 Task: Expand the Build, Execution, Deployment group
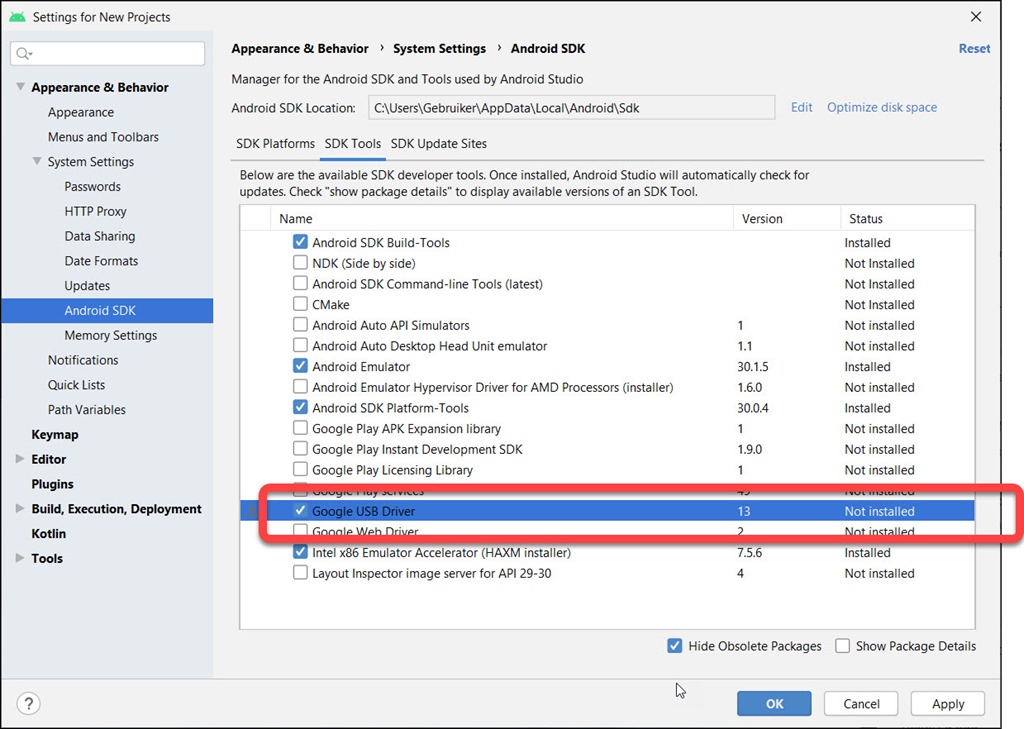[x=20, y=509]
